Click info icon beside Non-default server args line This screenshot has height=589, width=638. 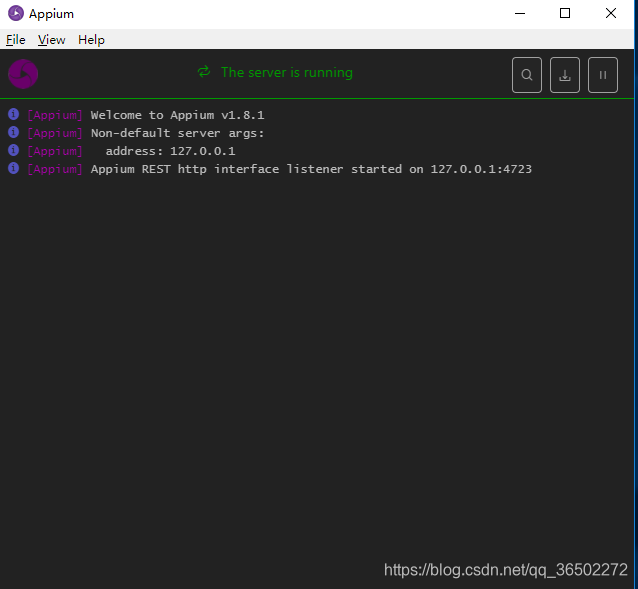click(x=13, y=132)
